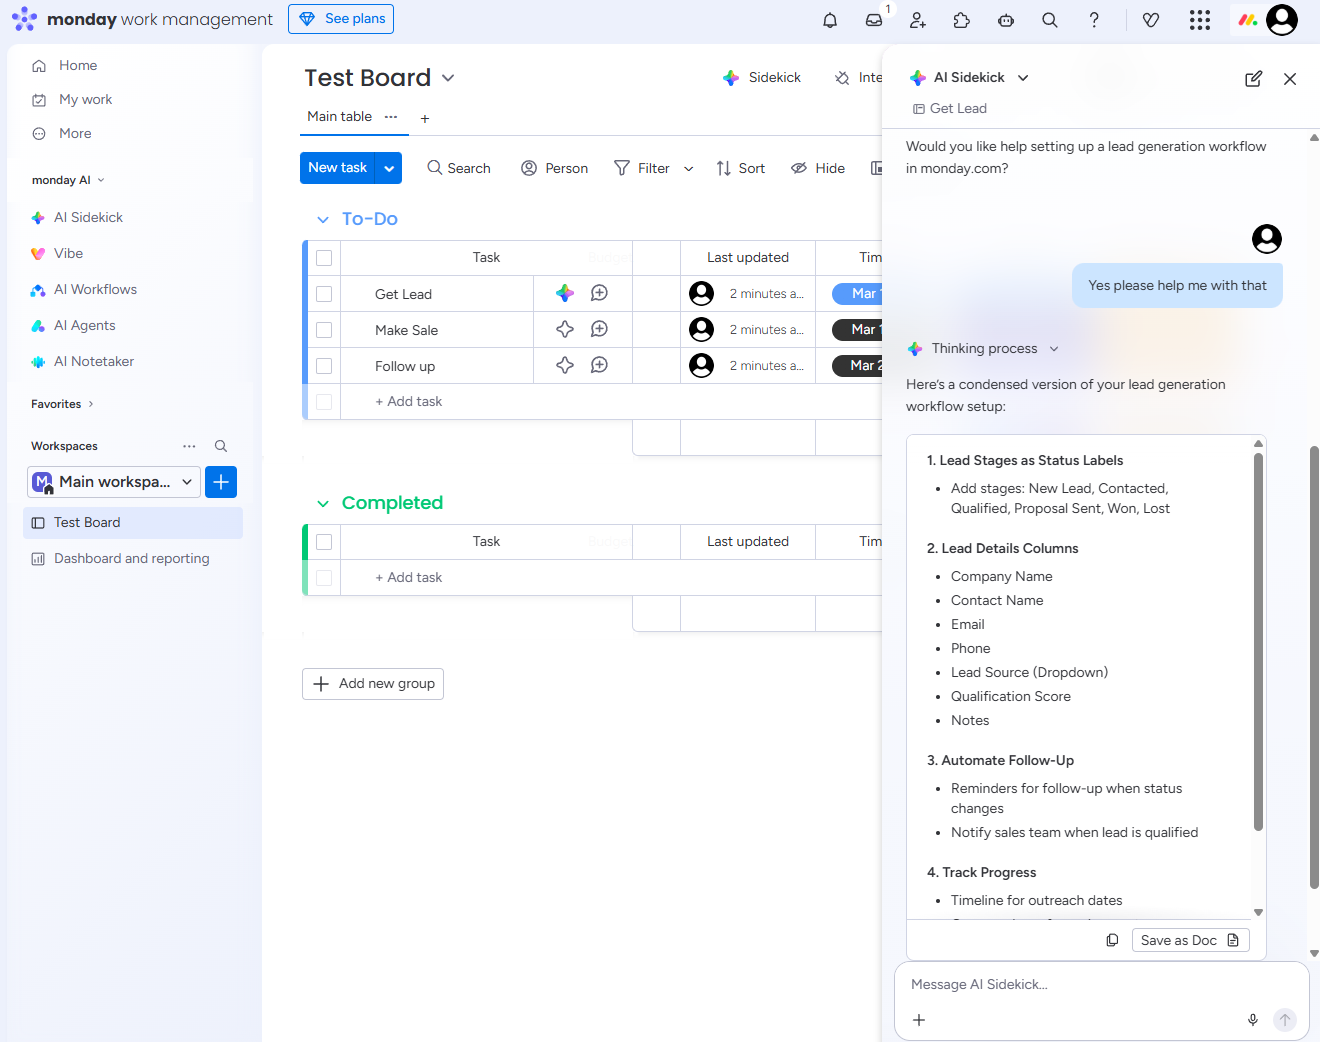The width and height of the screenshot is (1320, 1042).
Task: Add an update to Make Sale via speech bubble icon
Action: [599, 329]
